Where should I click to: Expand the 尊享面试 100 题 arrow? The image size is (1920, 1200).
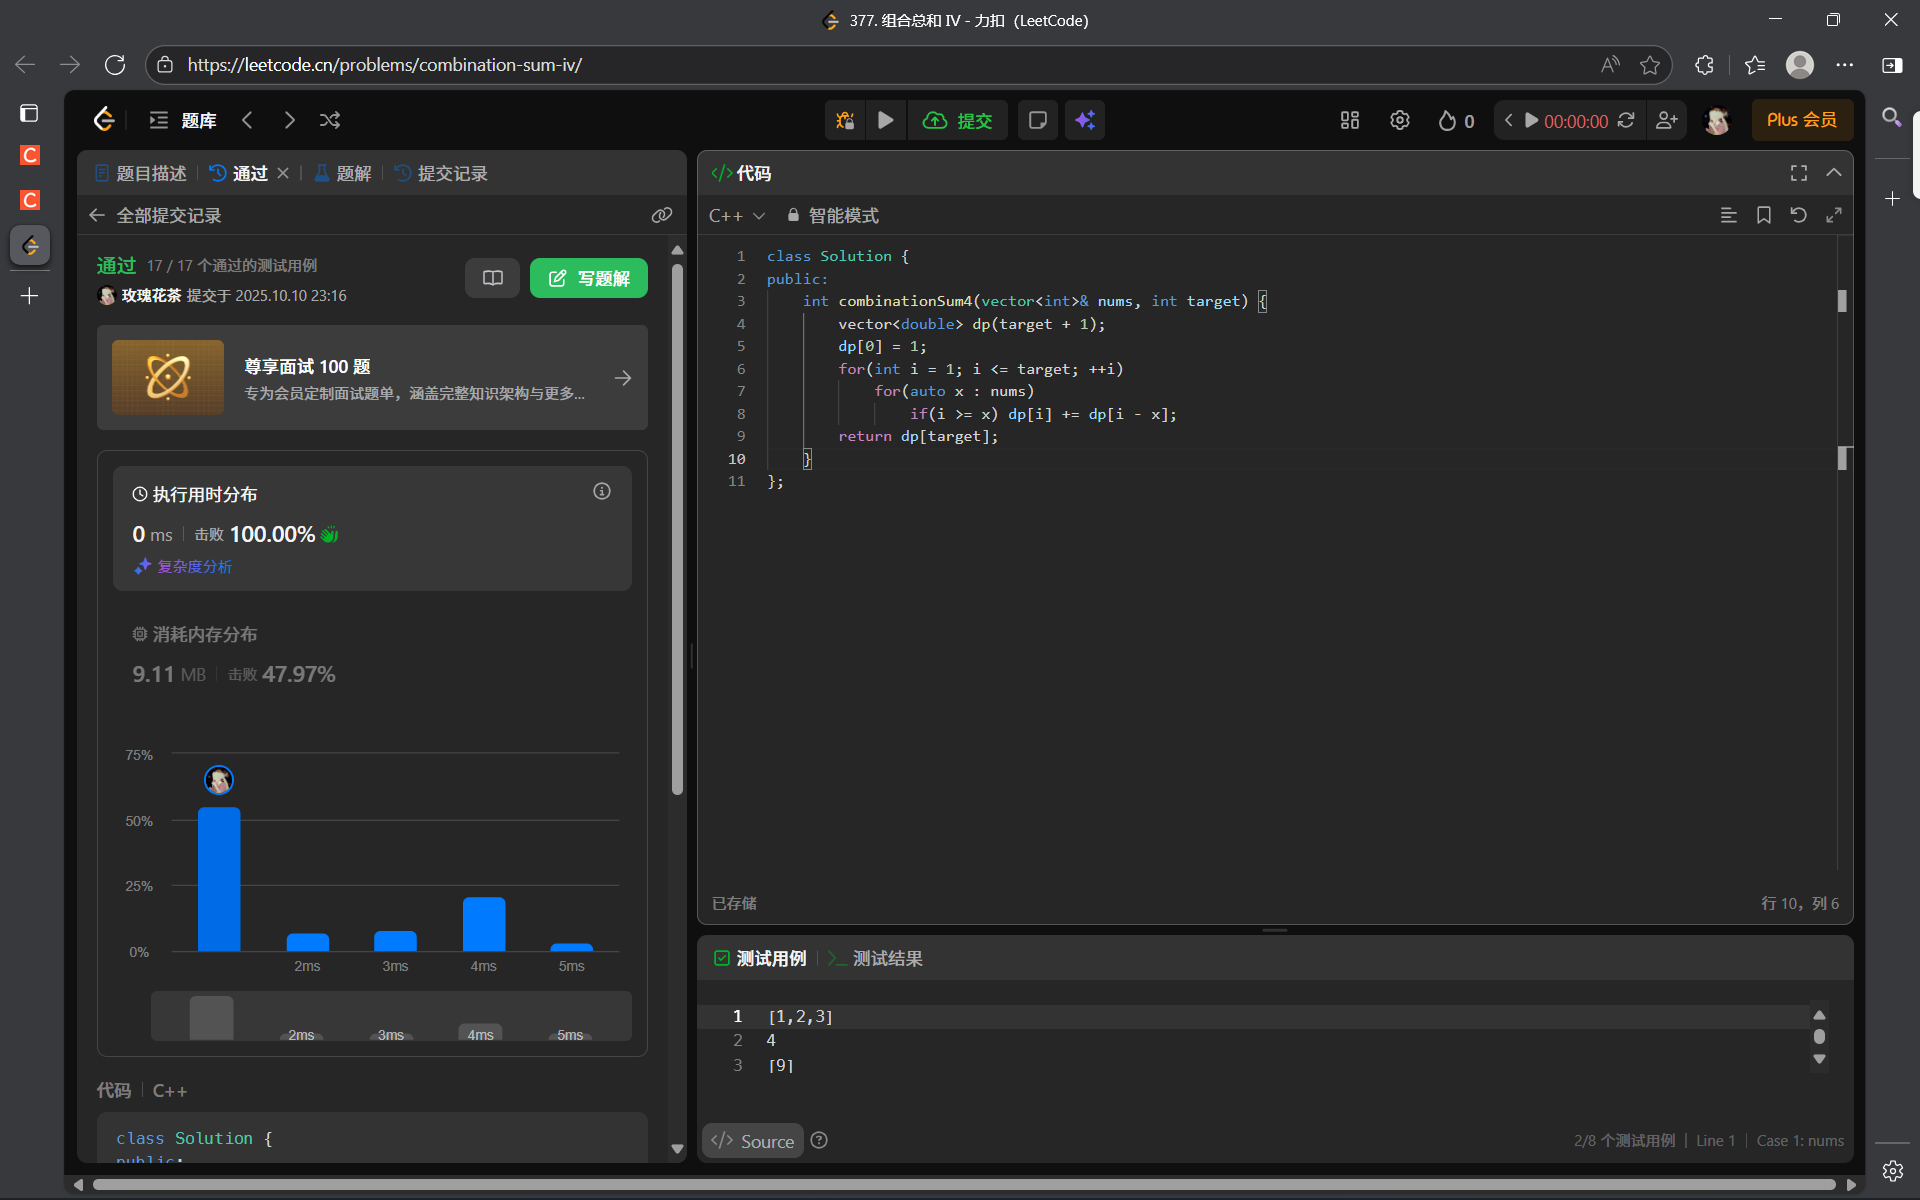(x=623, y=378)
